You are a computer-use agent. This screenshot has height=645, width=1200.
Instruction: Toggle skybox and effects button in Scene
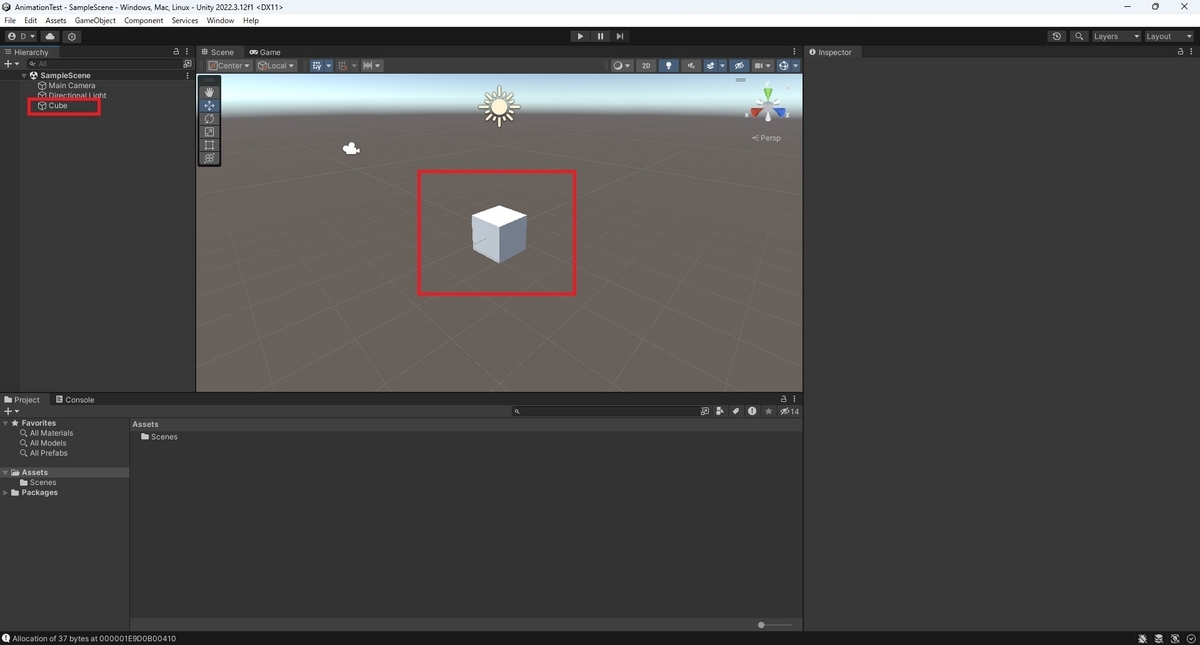[x=711, y=65]
